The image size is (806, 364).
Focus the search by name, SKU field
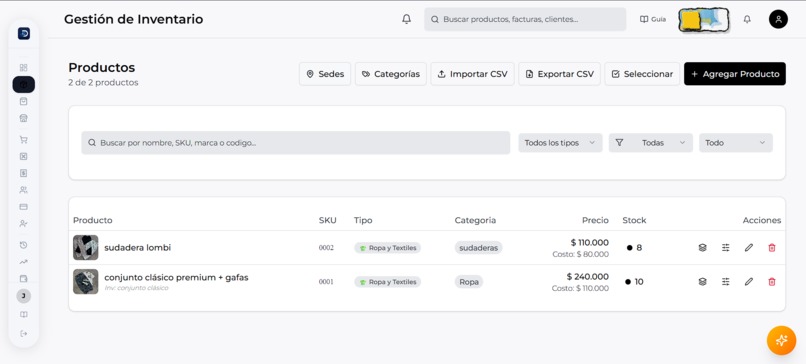pos(296,143)
